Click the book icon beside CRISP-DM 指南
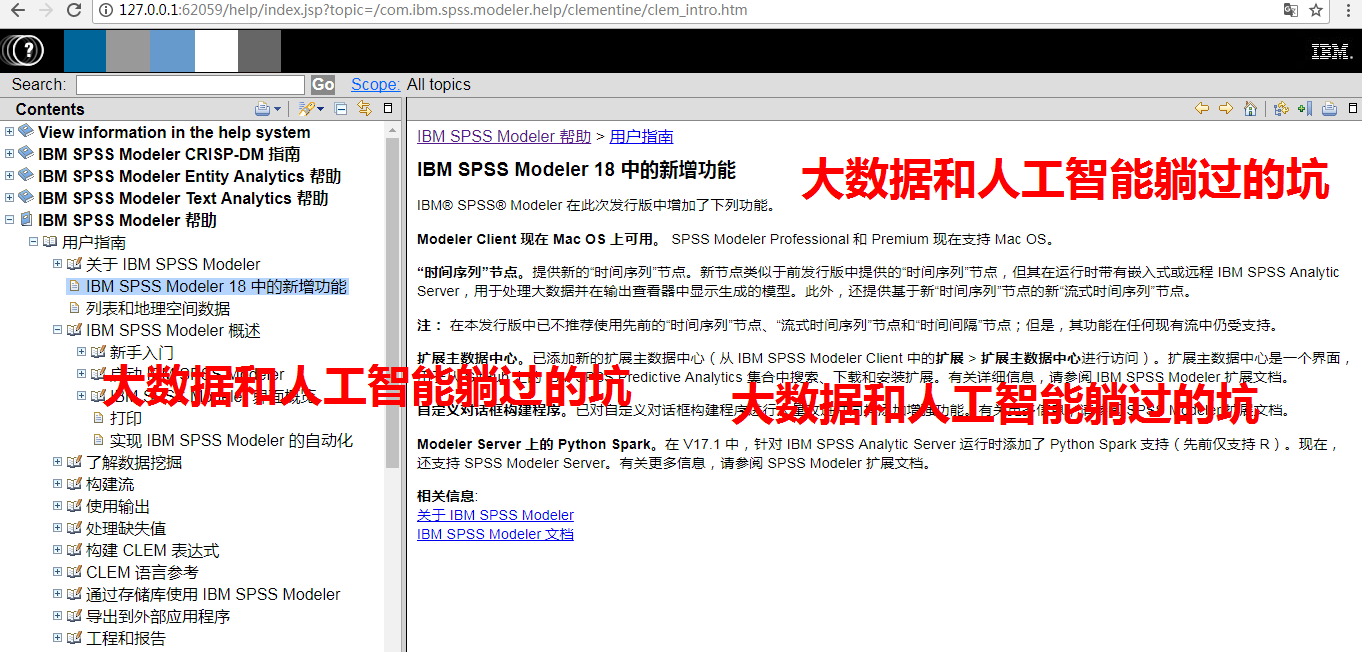The width and height of the screenshot is (1362, 652). click(x=26, y=154)
